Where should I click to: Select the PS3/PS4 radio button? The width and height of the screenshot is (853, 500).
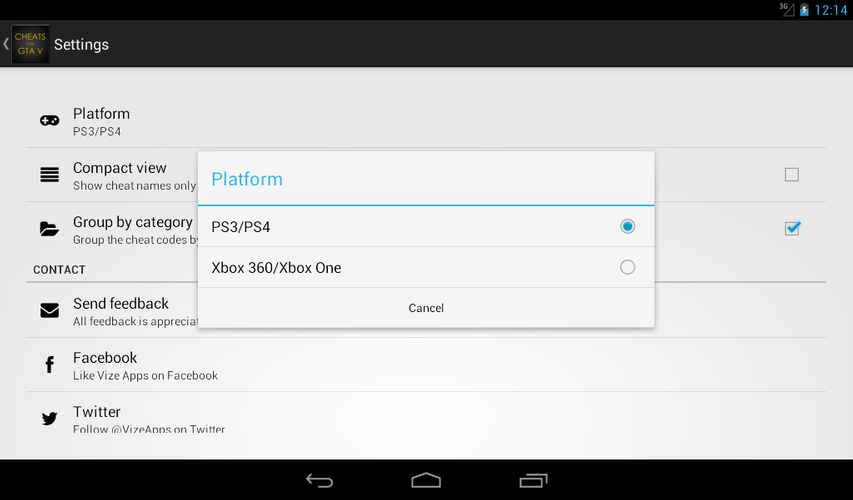click(627, 226)
